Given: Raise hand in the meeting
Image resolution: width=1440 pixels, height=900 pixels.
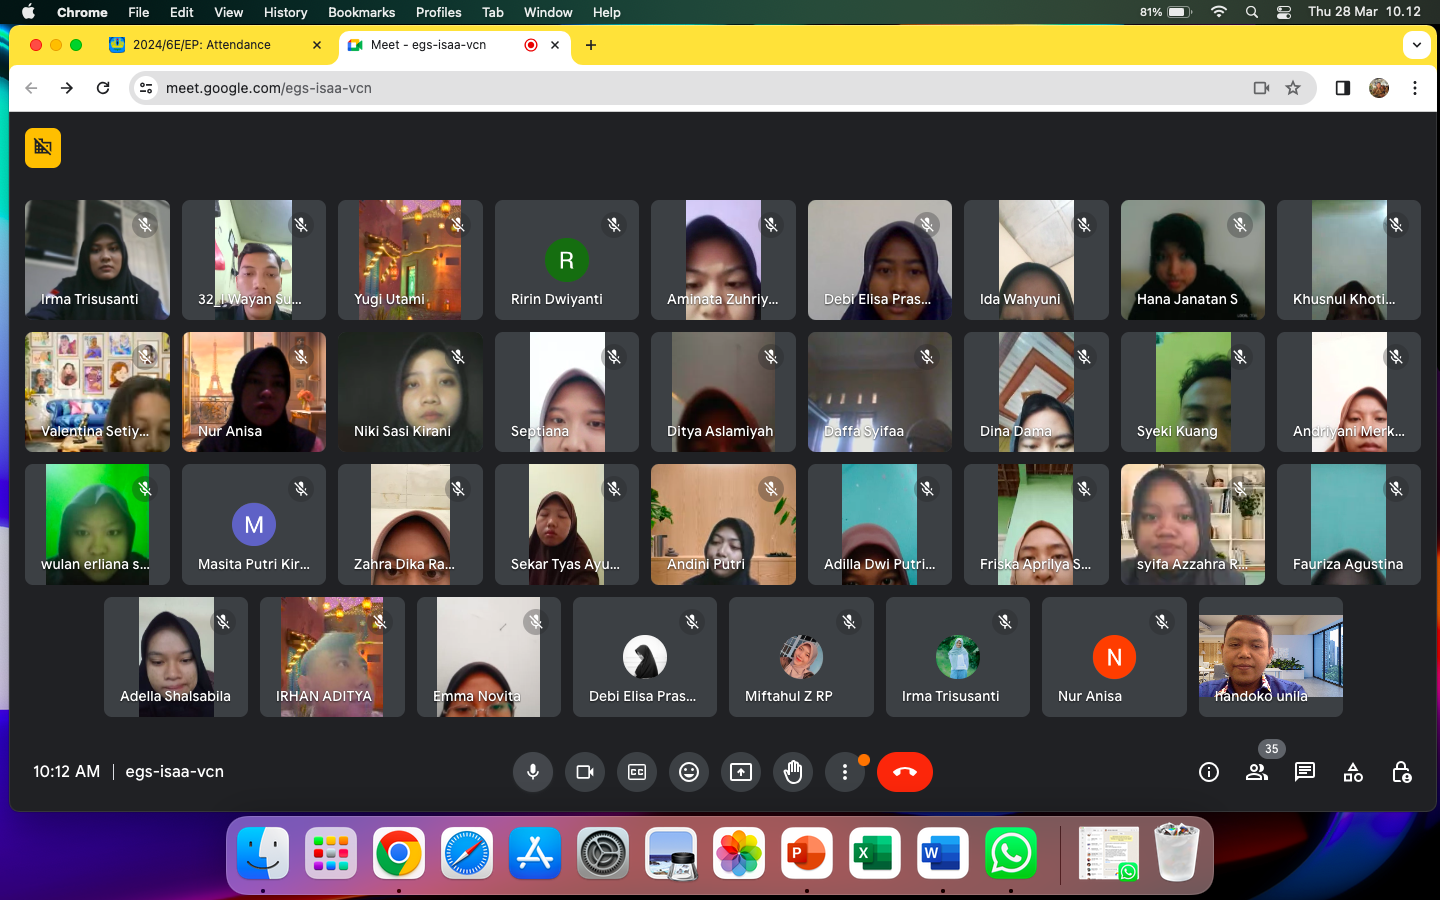Looking at the screenshot, I should 793,772.
